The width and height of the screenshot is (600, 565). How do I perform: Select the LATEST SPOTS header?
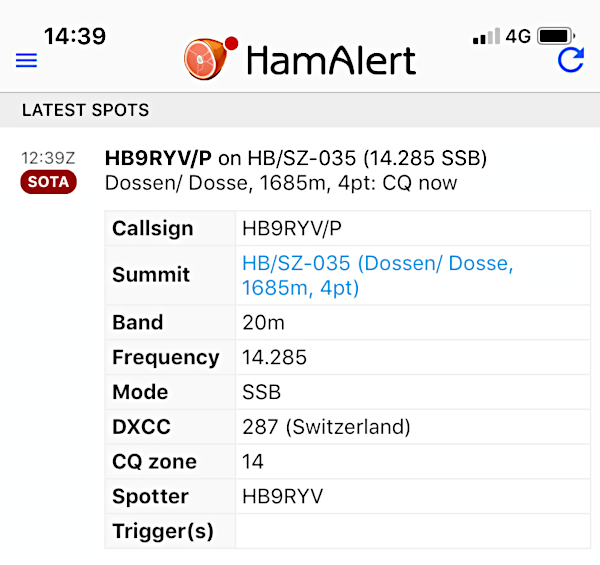coord(85,110)
